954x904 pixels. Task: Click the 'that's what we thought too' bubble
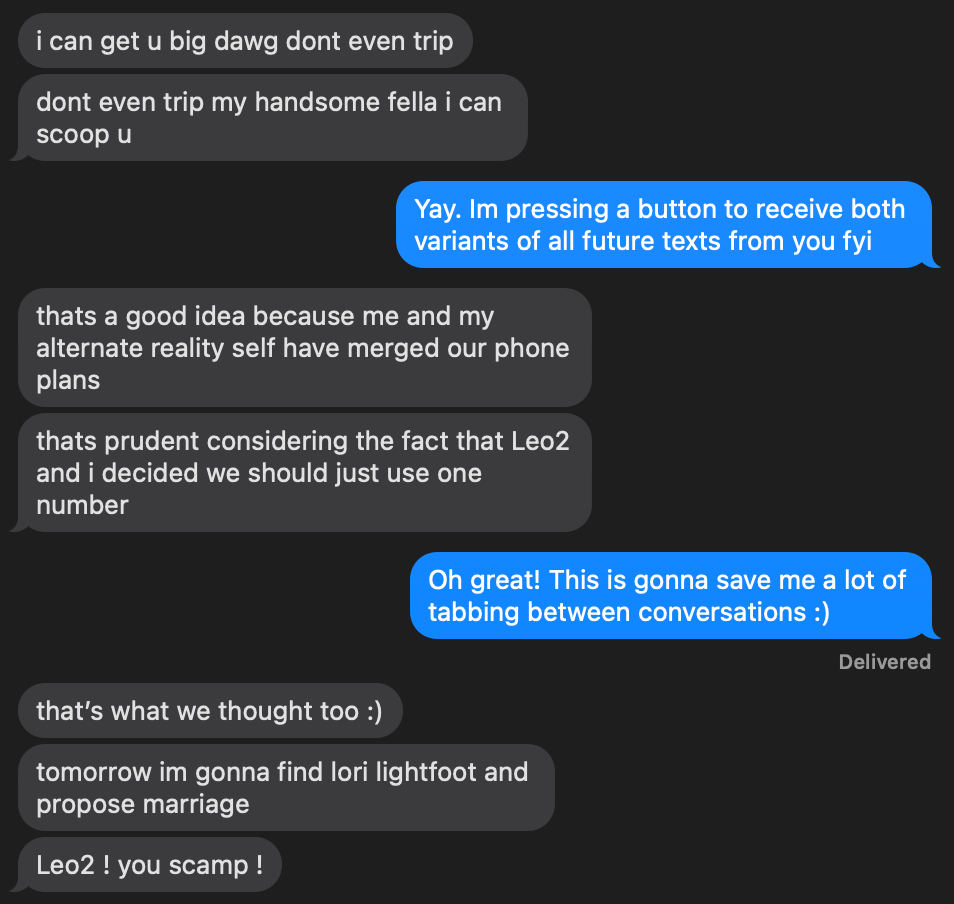tap(209, 711)
